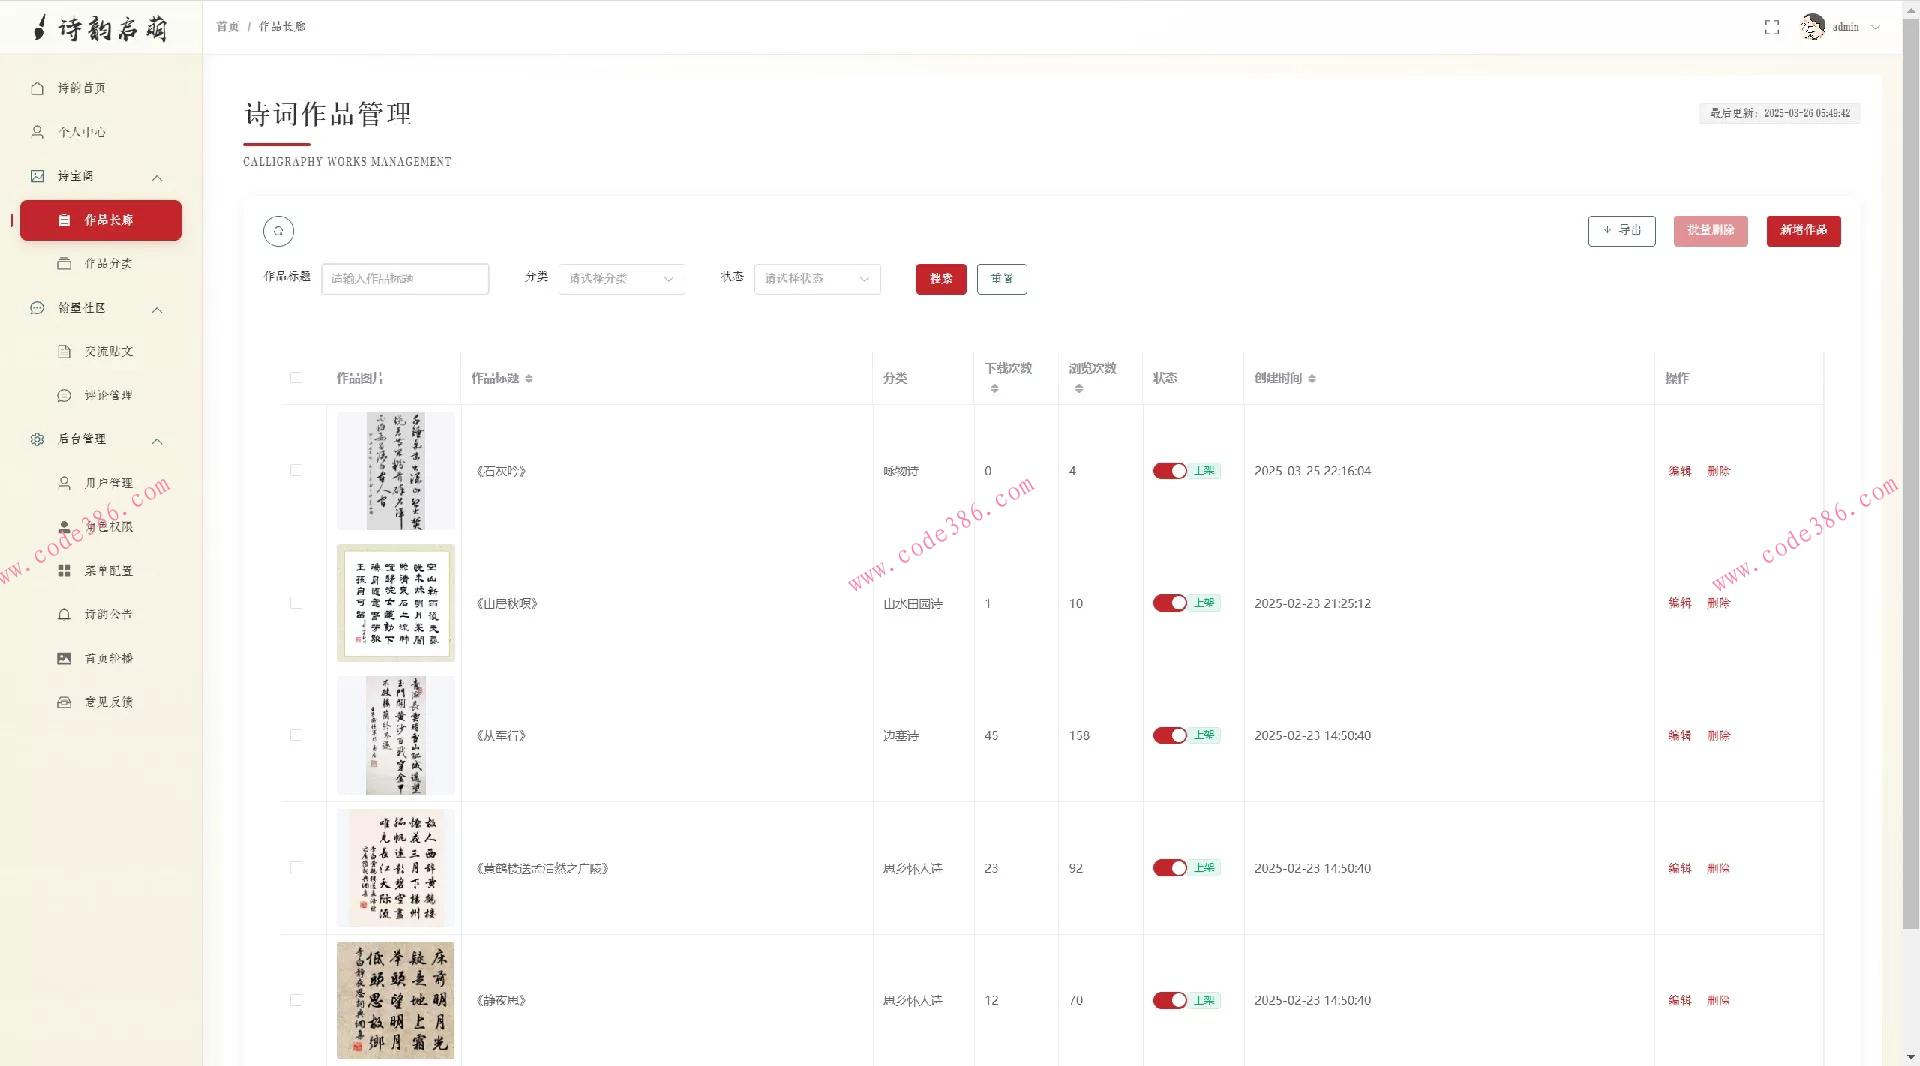Open the fullscreen icon in the top bar
1920x1066 pixels.
click(x=1771, y=27)
